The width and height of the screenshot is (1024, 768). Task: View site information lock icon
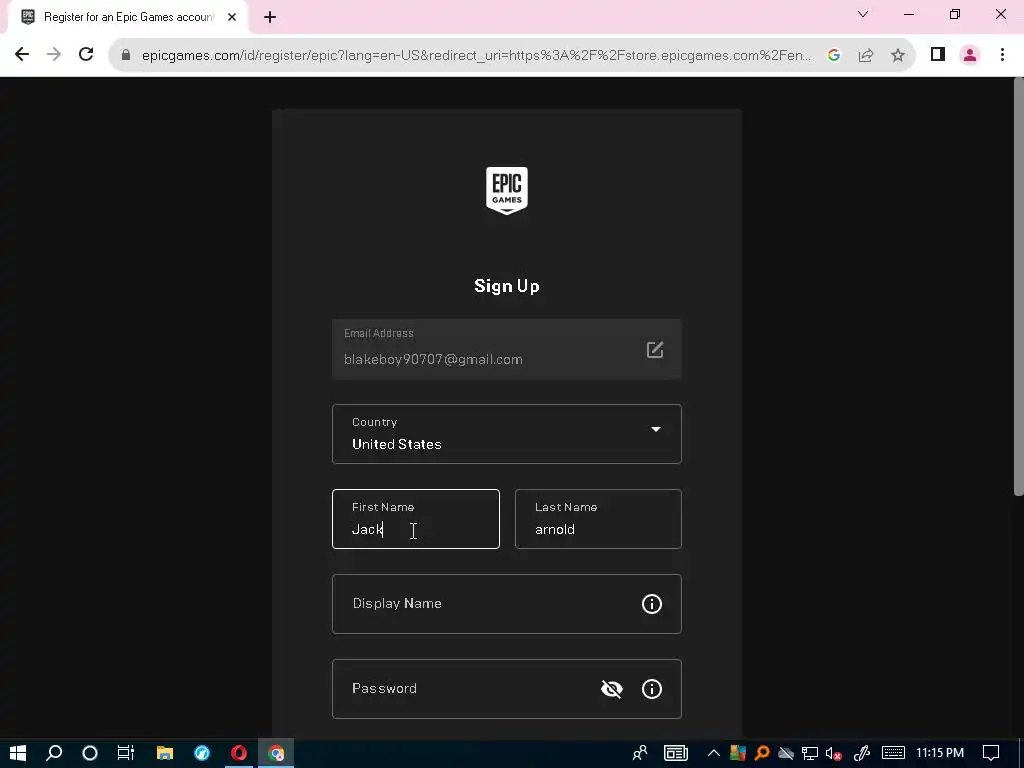[x=126, y=55]
